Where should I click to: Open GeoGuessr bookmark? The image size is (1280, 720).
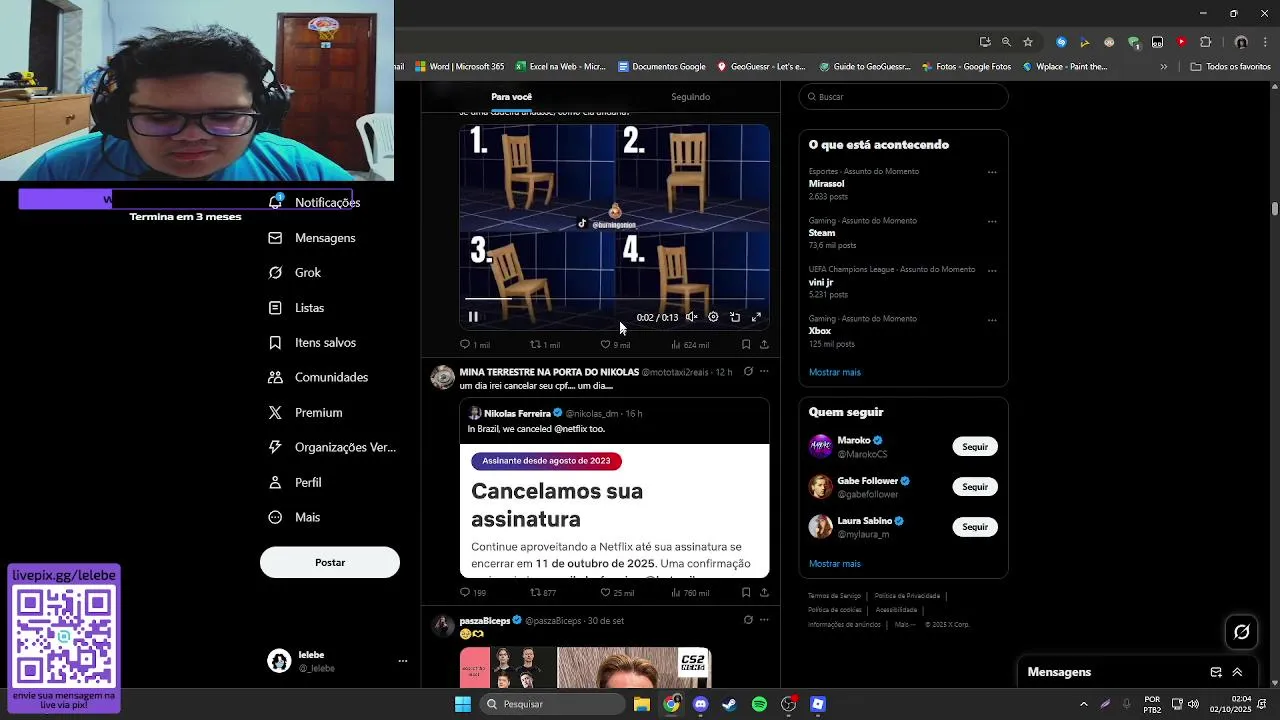pos(760,67)
